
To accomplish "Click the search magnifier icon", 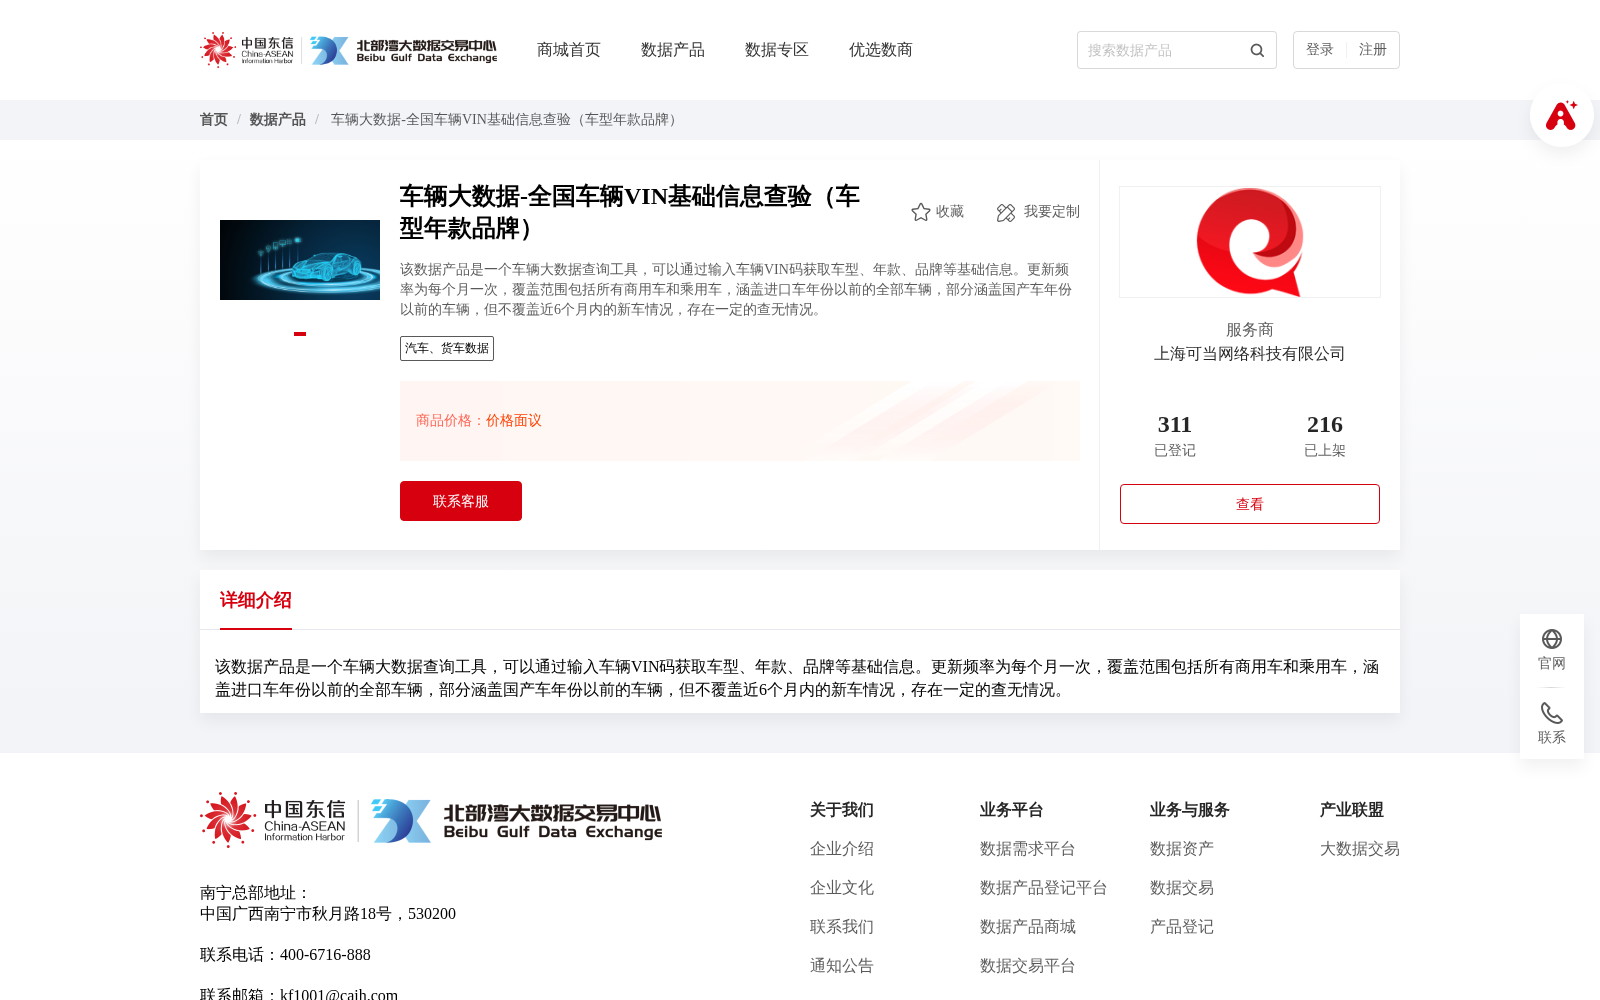I will [x=1257, y=50].
